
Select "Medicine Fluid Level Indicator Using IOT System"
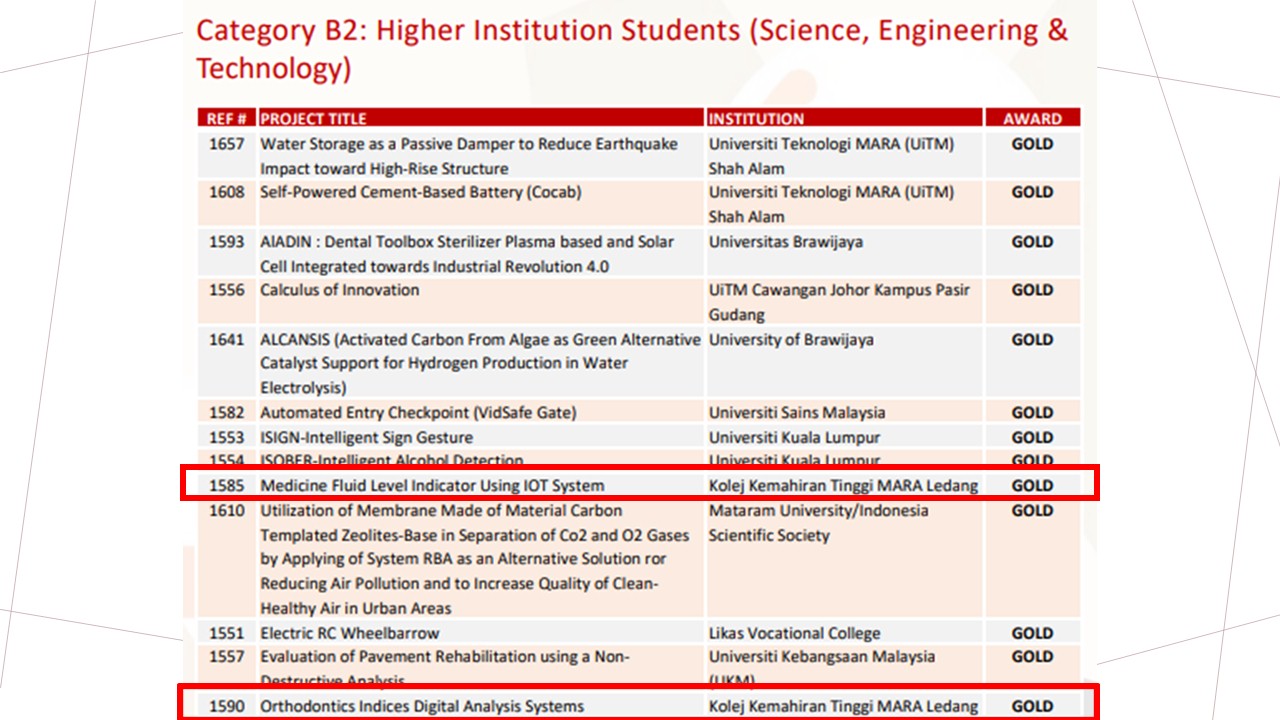click(432, 486)
